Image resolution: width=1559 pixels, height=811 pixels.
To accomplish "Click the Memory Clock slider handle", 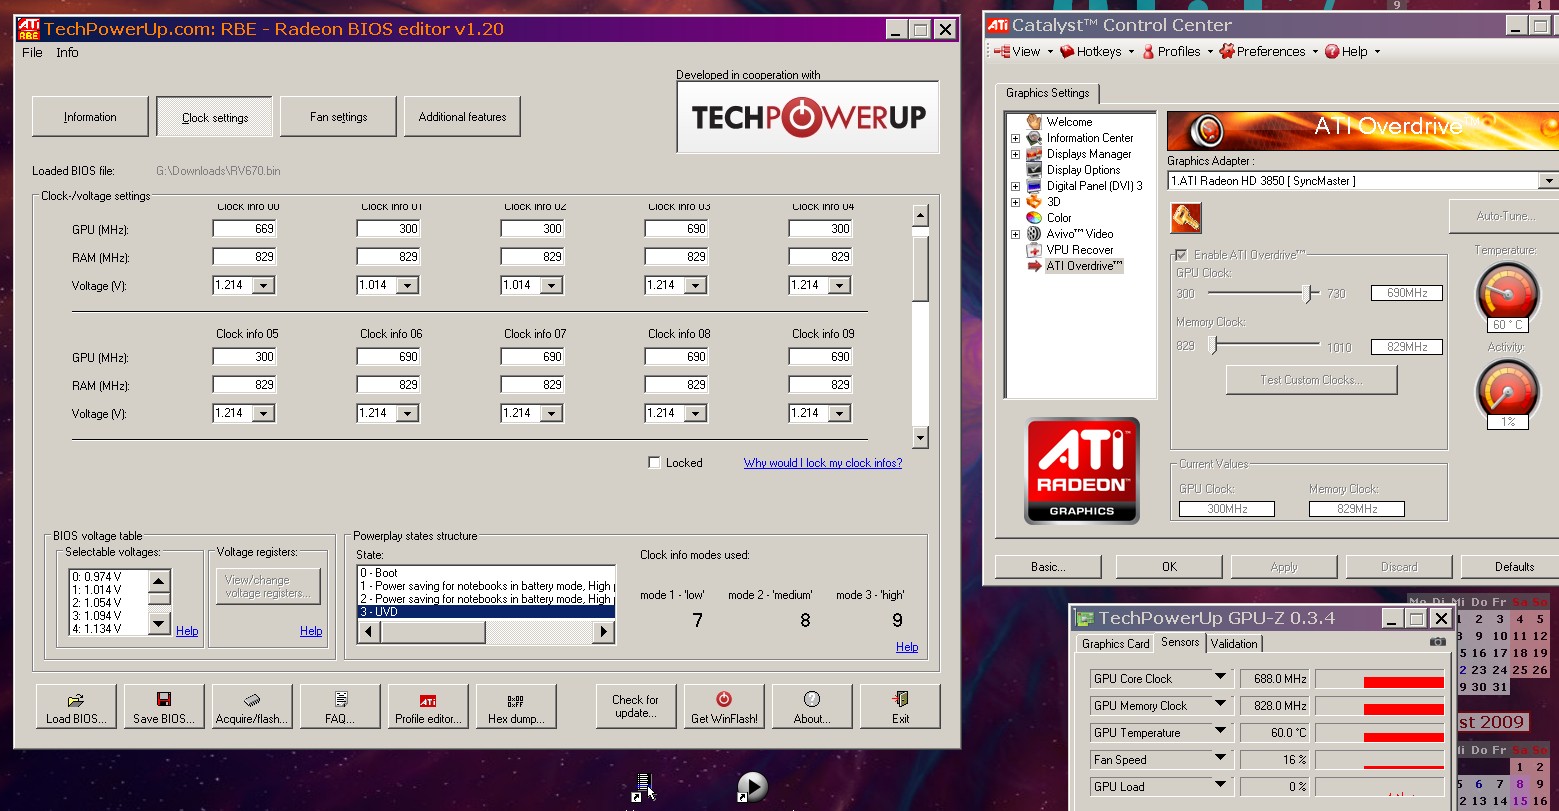I will (1213, 345).
